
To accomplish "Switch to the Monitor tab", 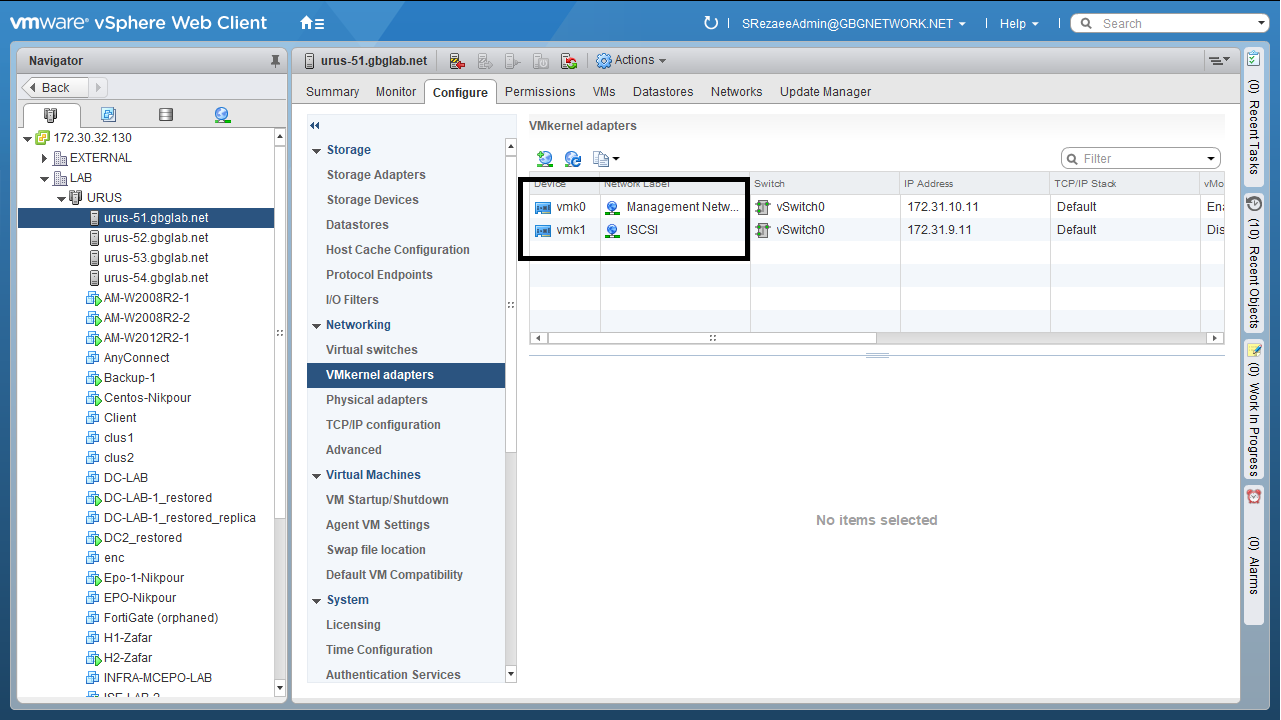I will 396,92.
